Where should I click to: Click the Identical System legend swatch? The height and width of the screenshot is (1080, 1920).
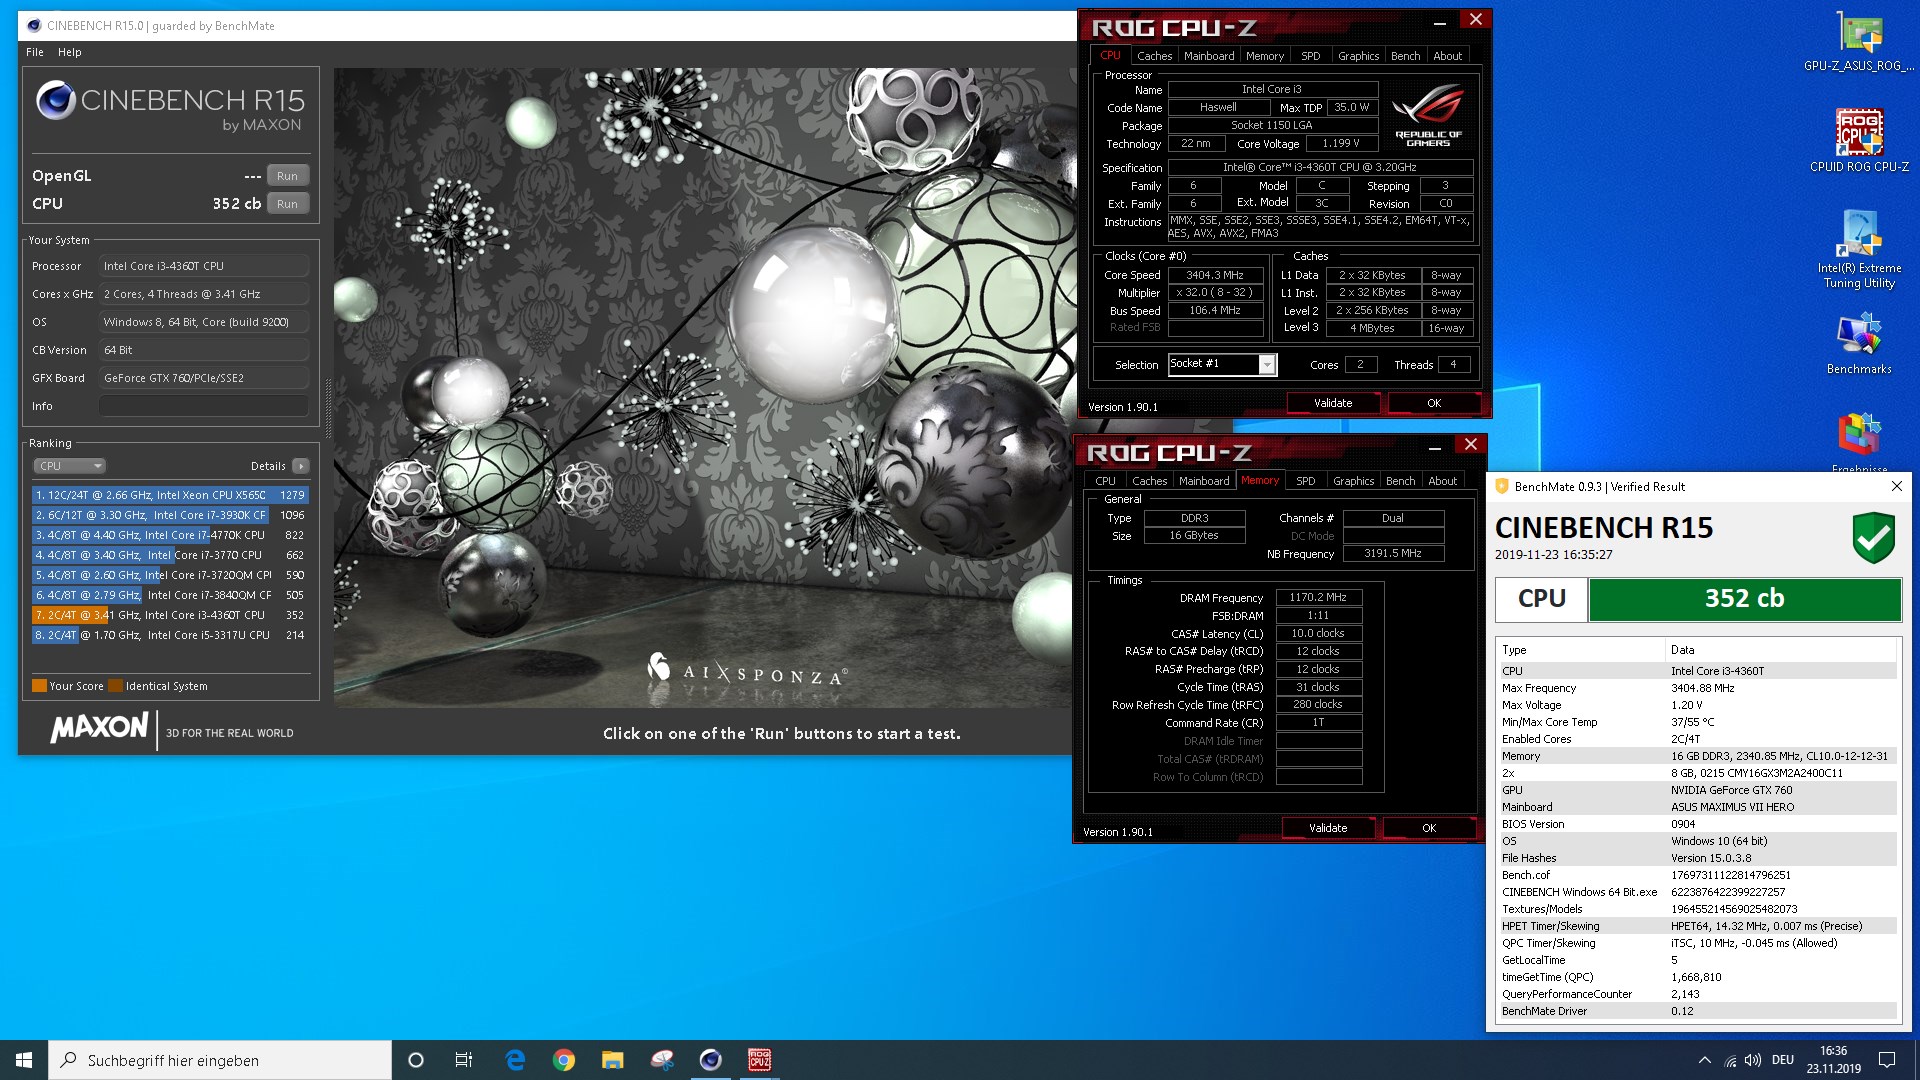coord(115,686)
